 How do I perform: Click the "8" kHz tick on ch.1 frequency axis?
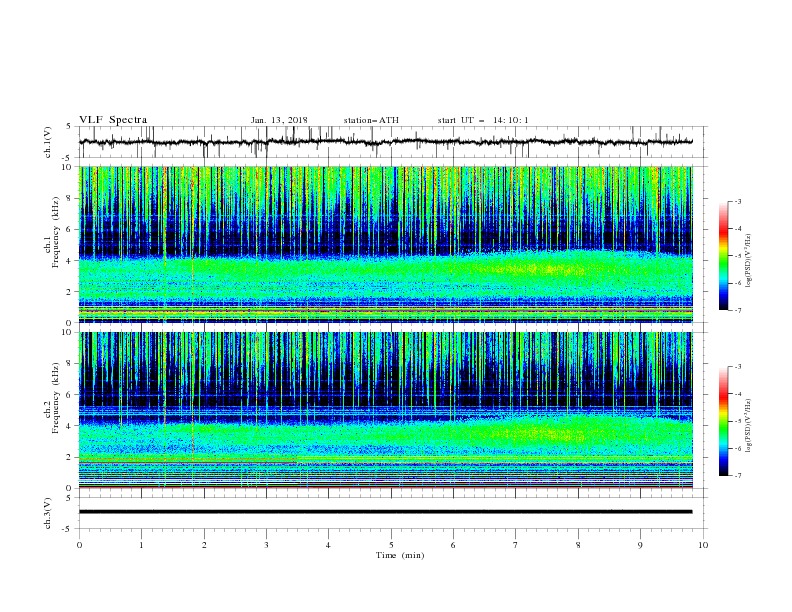click(x=70, y=198)
